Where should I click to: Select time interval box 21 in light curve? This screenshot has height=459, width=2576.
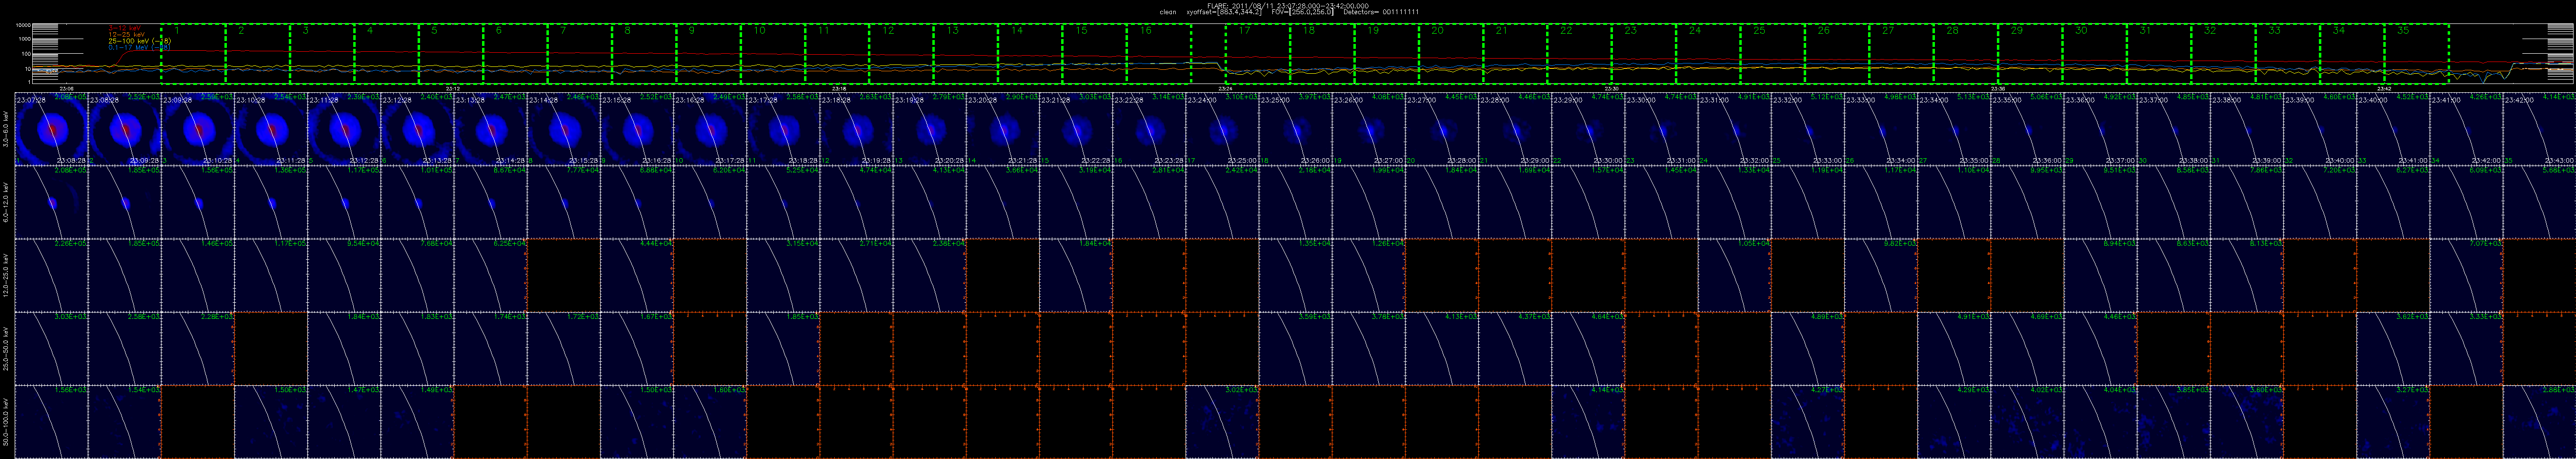point(1515,54)
